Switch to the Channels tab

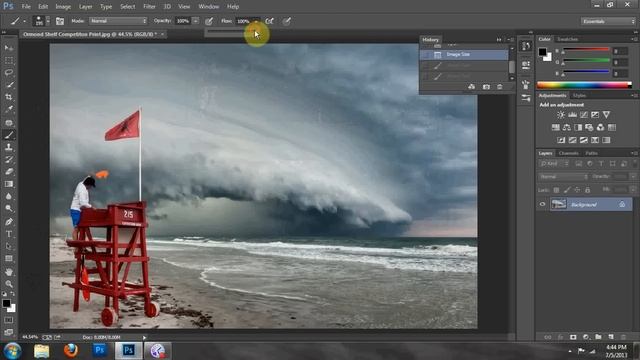569,153
